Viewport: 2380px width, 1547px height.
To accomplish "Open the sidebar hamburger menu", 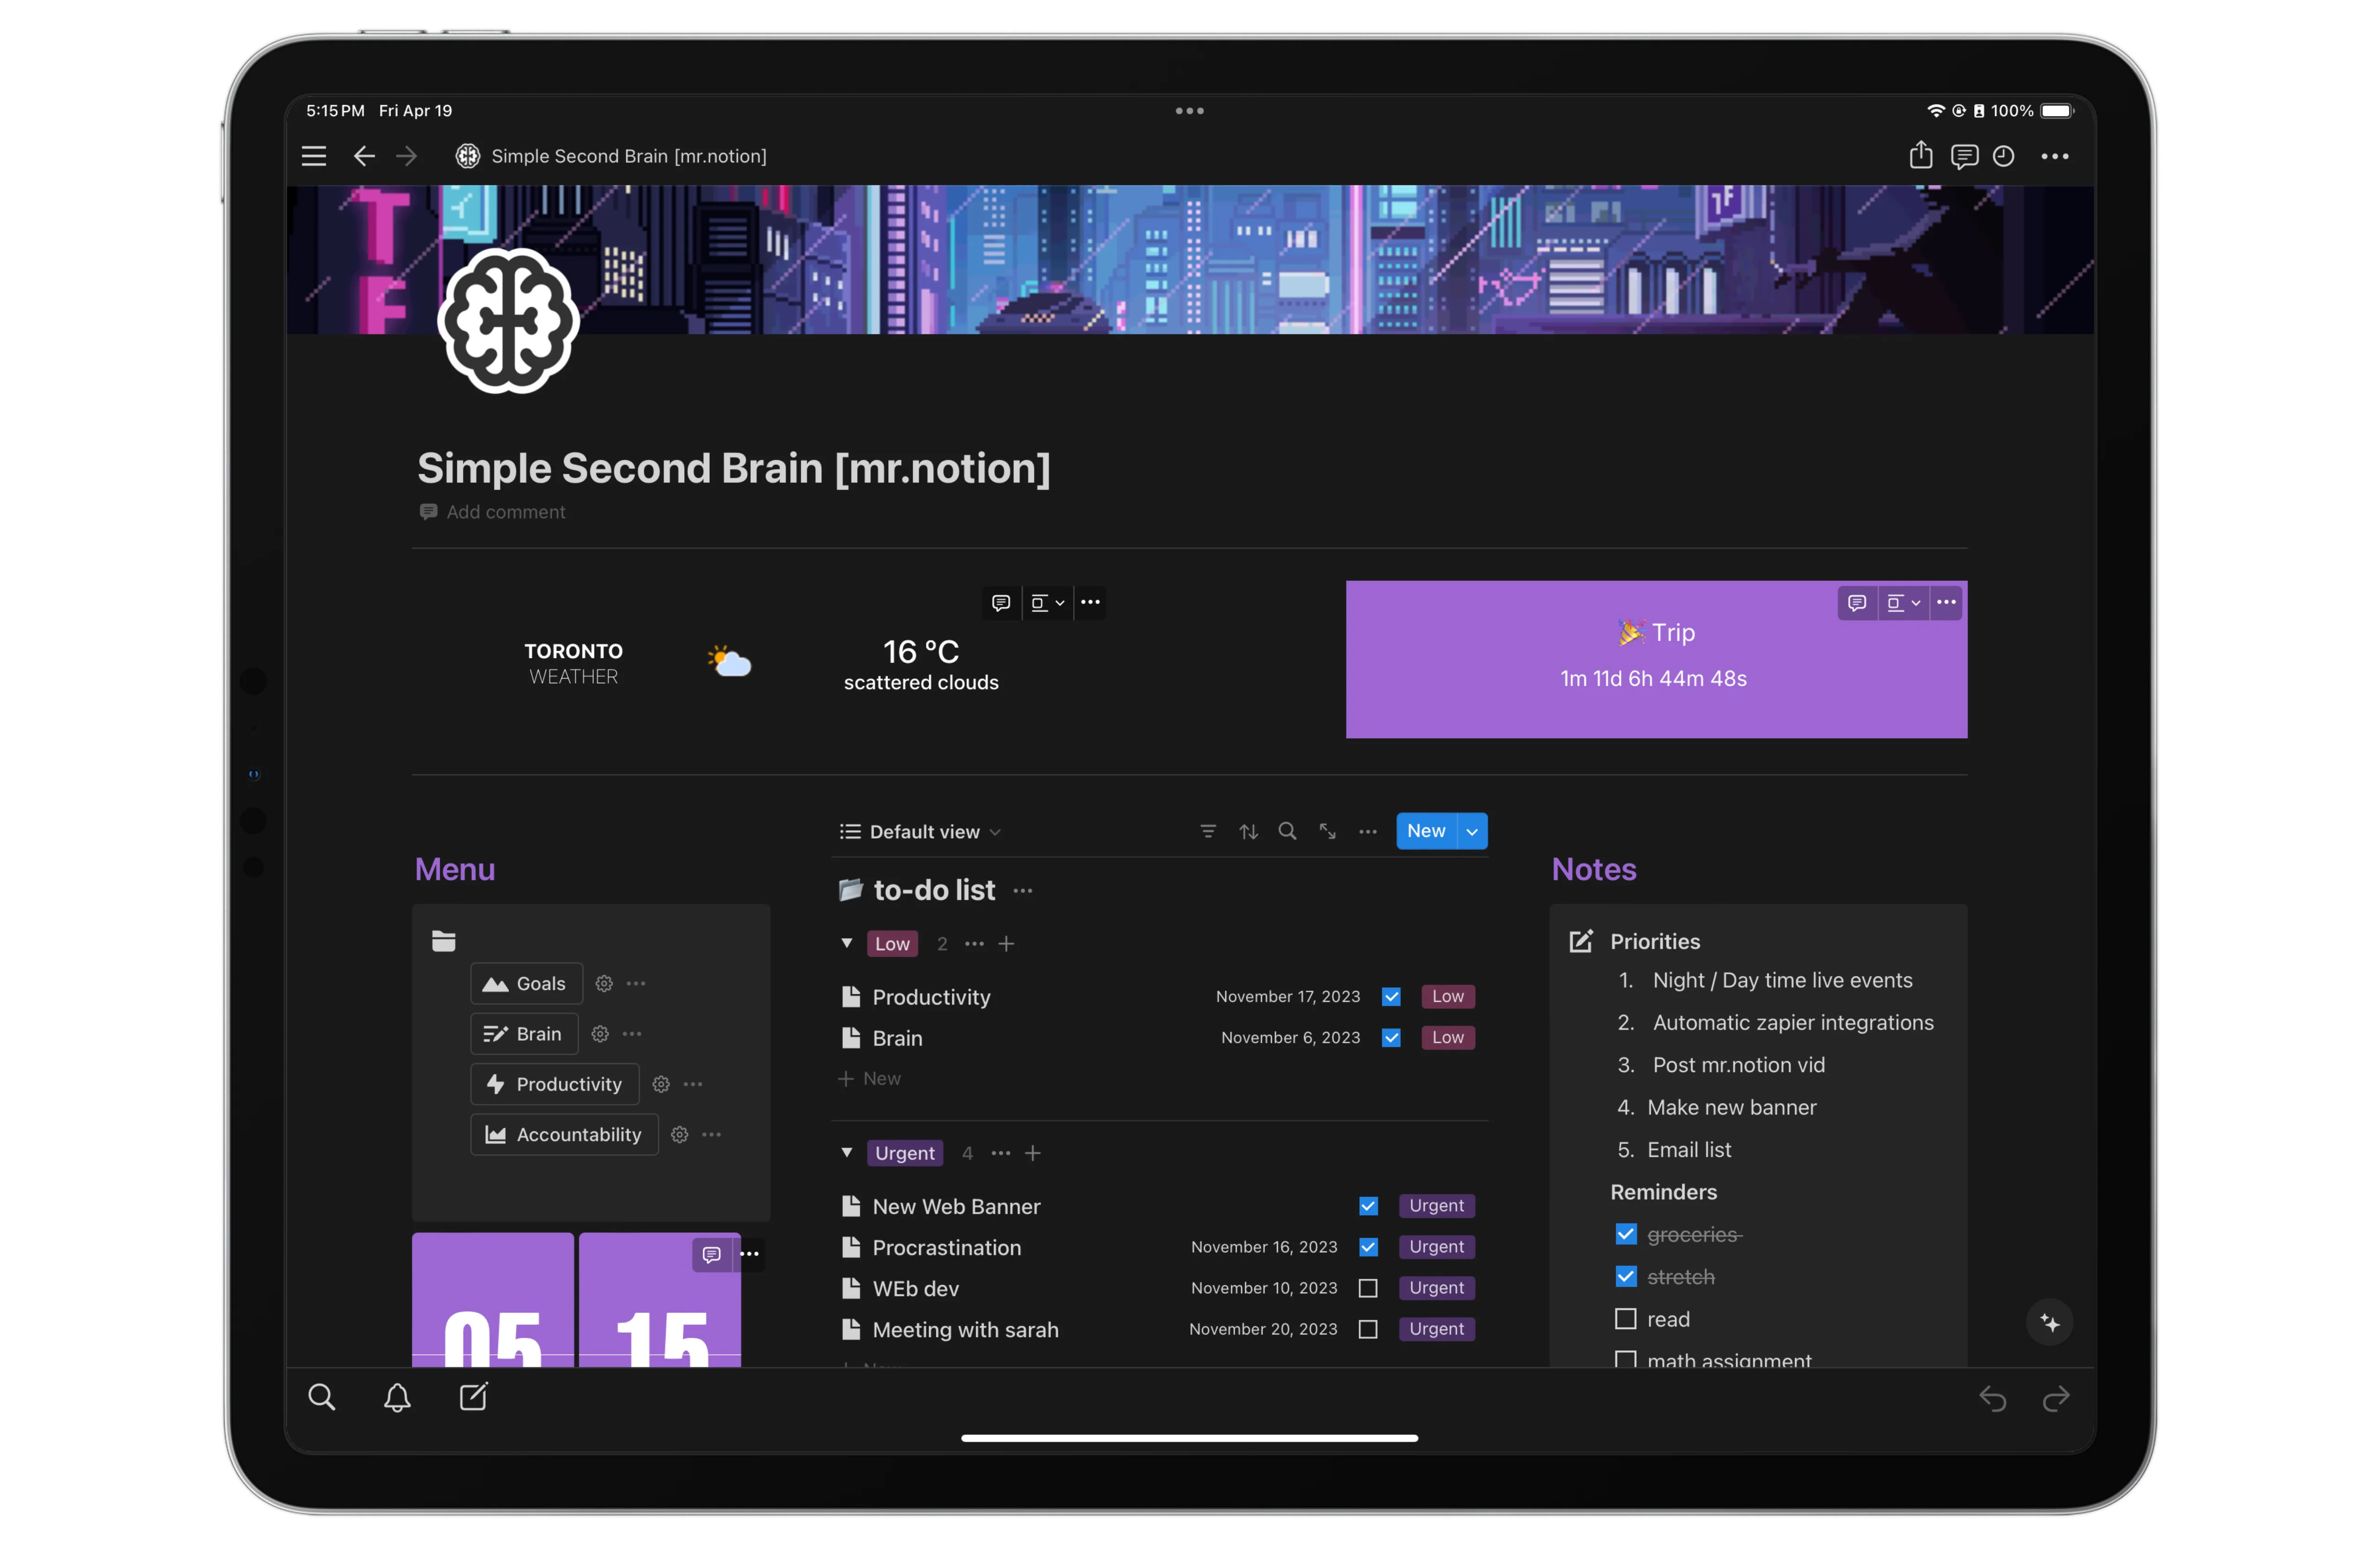I will [314, 156].
